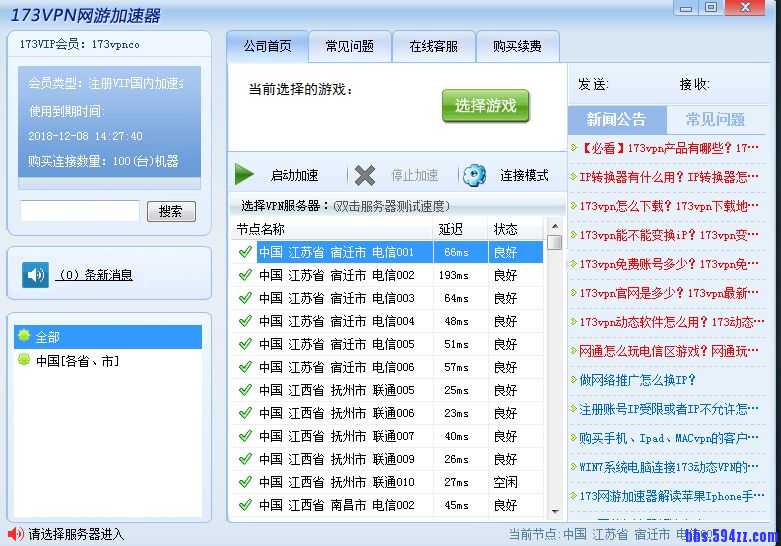This screenshot has height=546, width=781.
Task: Select 193ms delay cell of 电信002
Action: click(461, 275)
